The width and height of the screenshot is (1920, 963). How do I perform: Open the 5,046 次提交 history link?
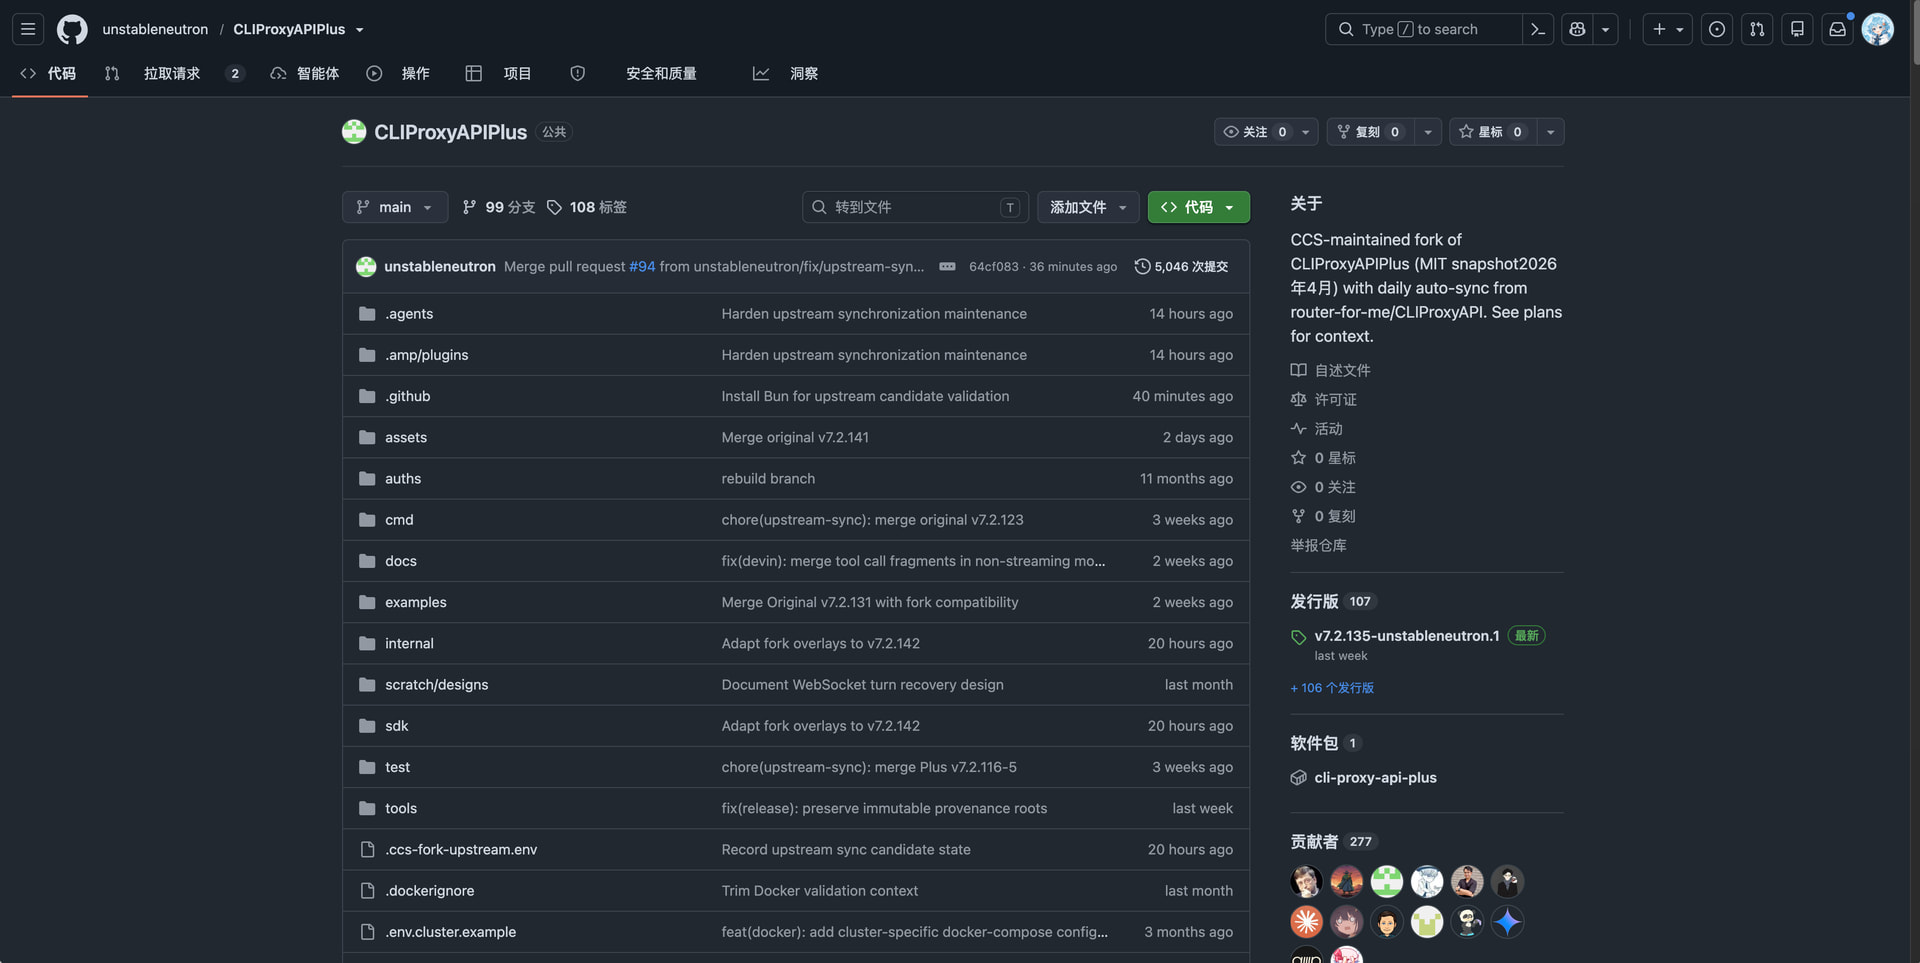coord(1181,266)
